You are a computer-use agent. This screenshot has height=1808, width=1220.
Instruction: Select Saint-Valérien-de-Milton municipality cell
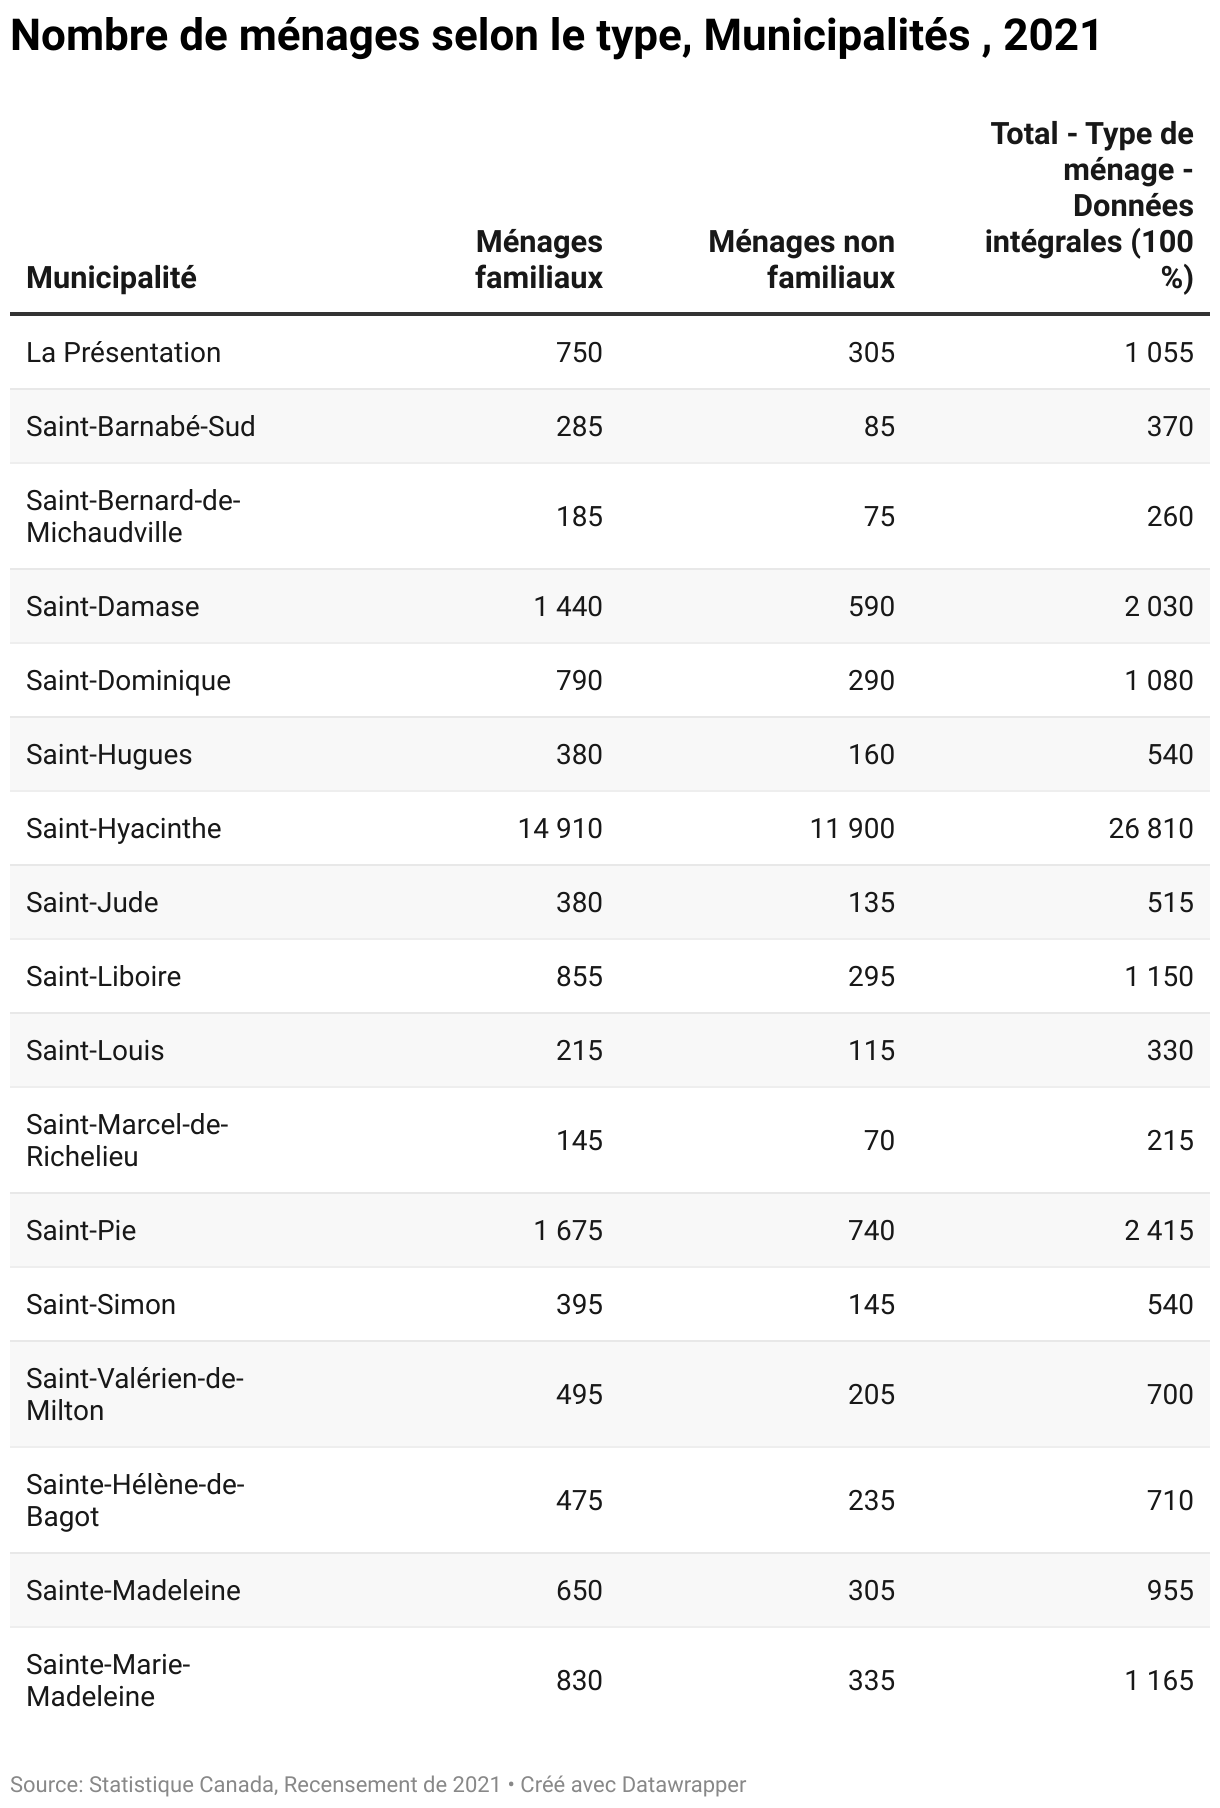point(135,1394)
